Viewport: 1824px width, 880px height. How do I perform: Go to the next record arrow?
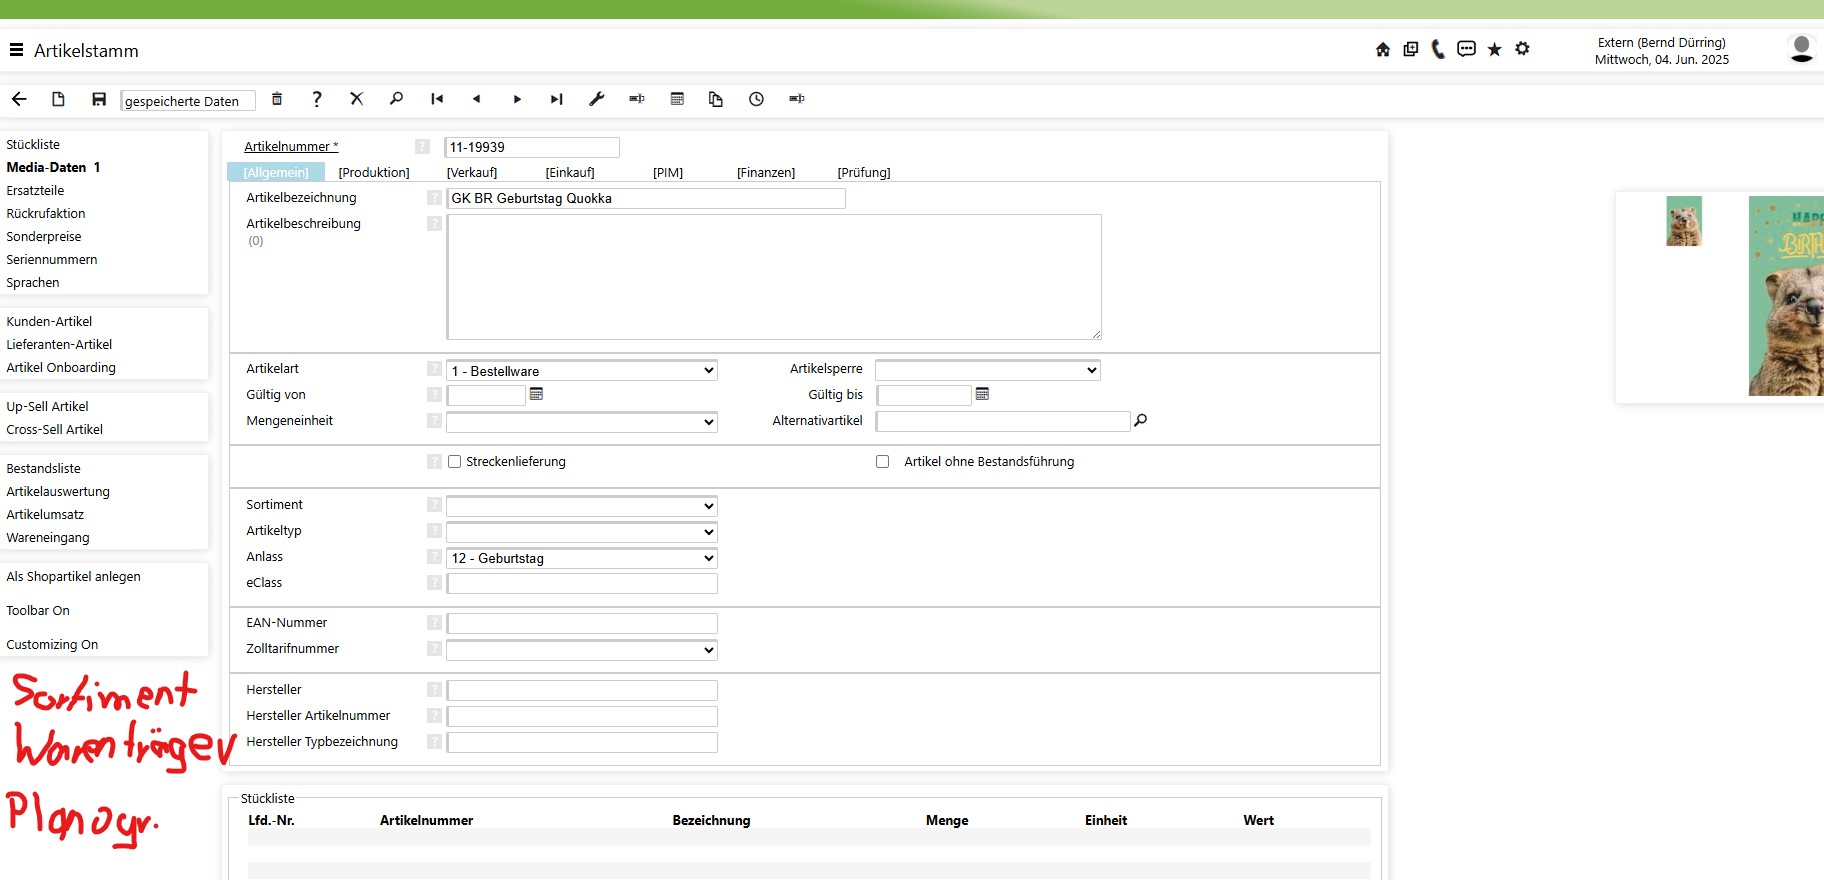click(x=517, y=99)
